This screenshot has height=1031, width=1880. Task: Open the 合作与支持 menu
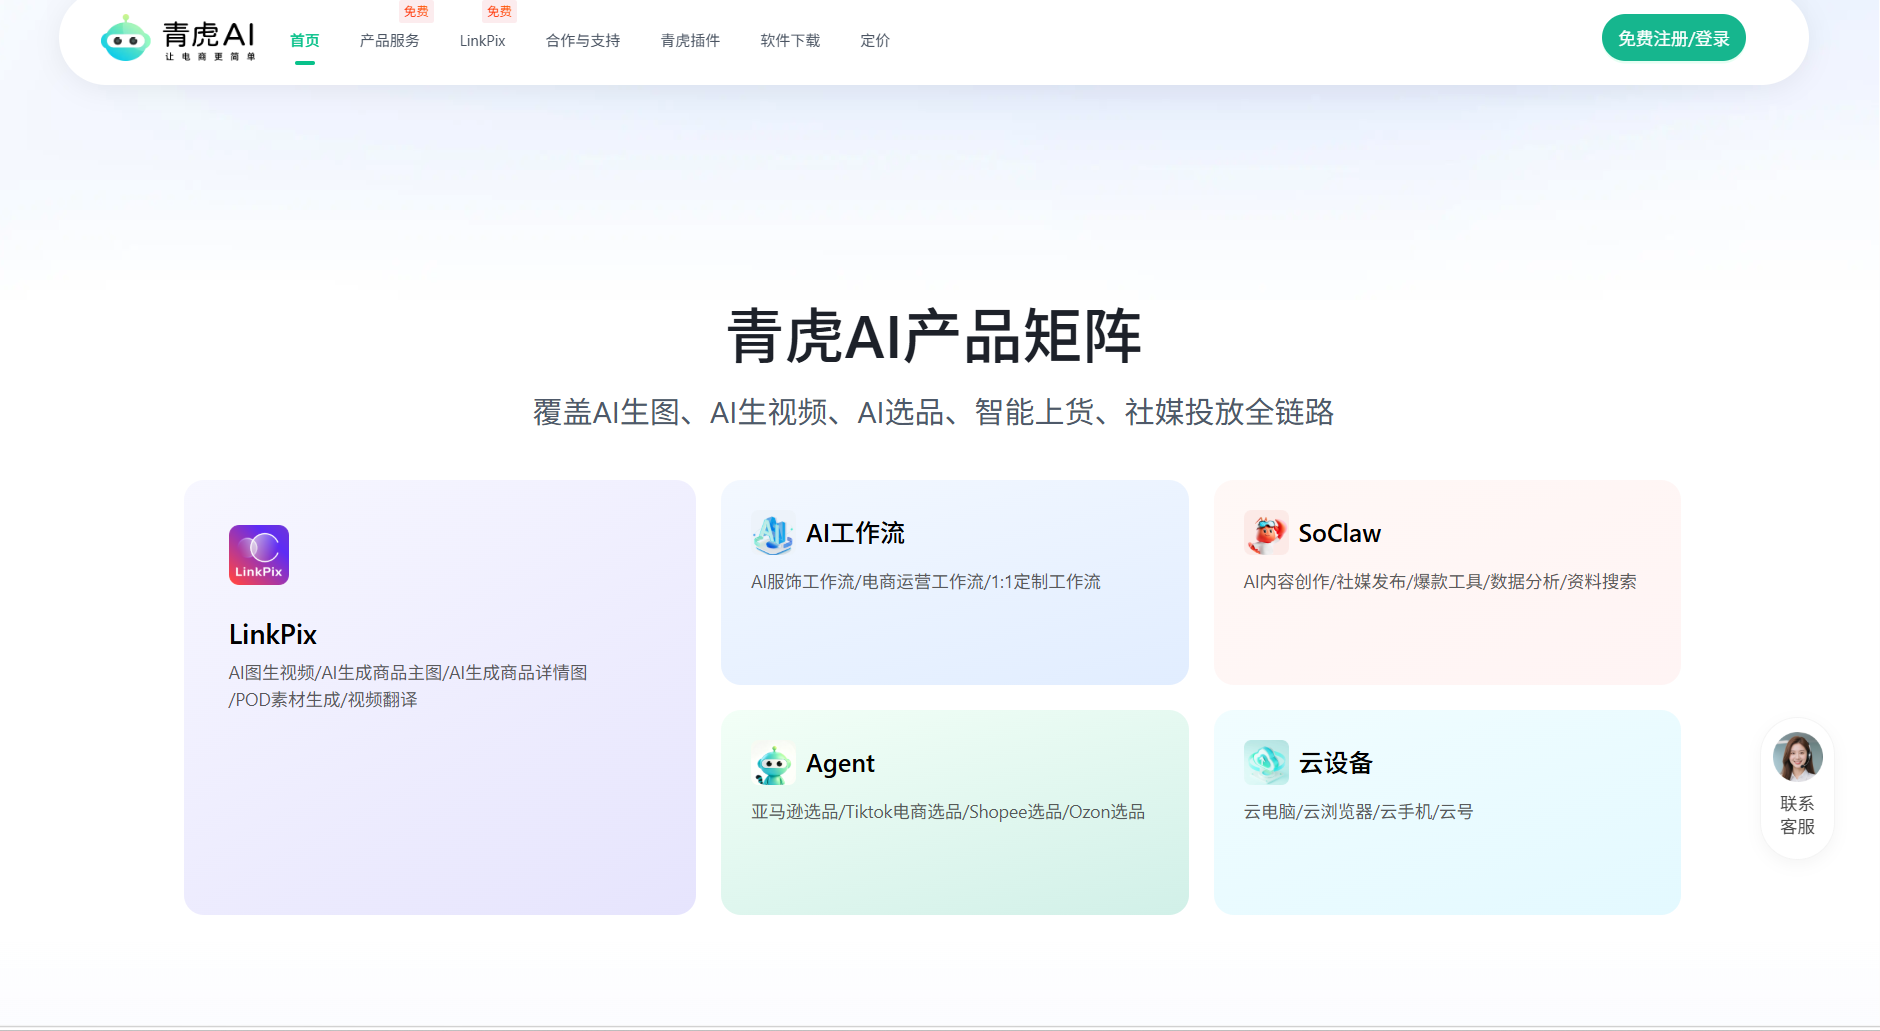tap(583, 41)
